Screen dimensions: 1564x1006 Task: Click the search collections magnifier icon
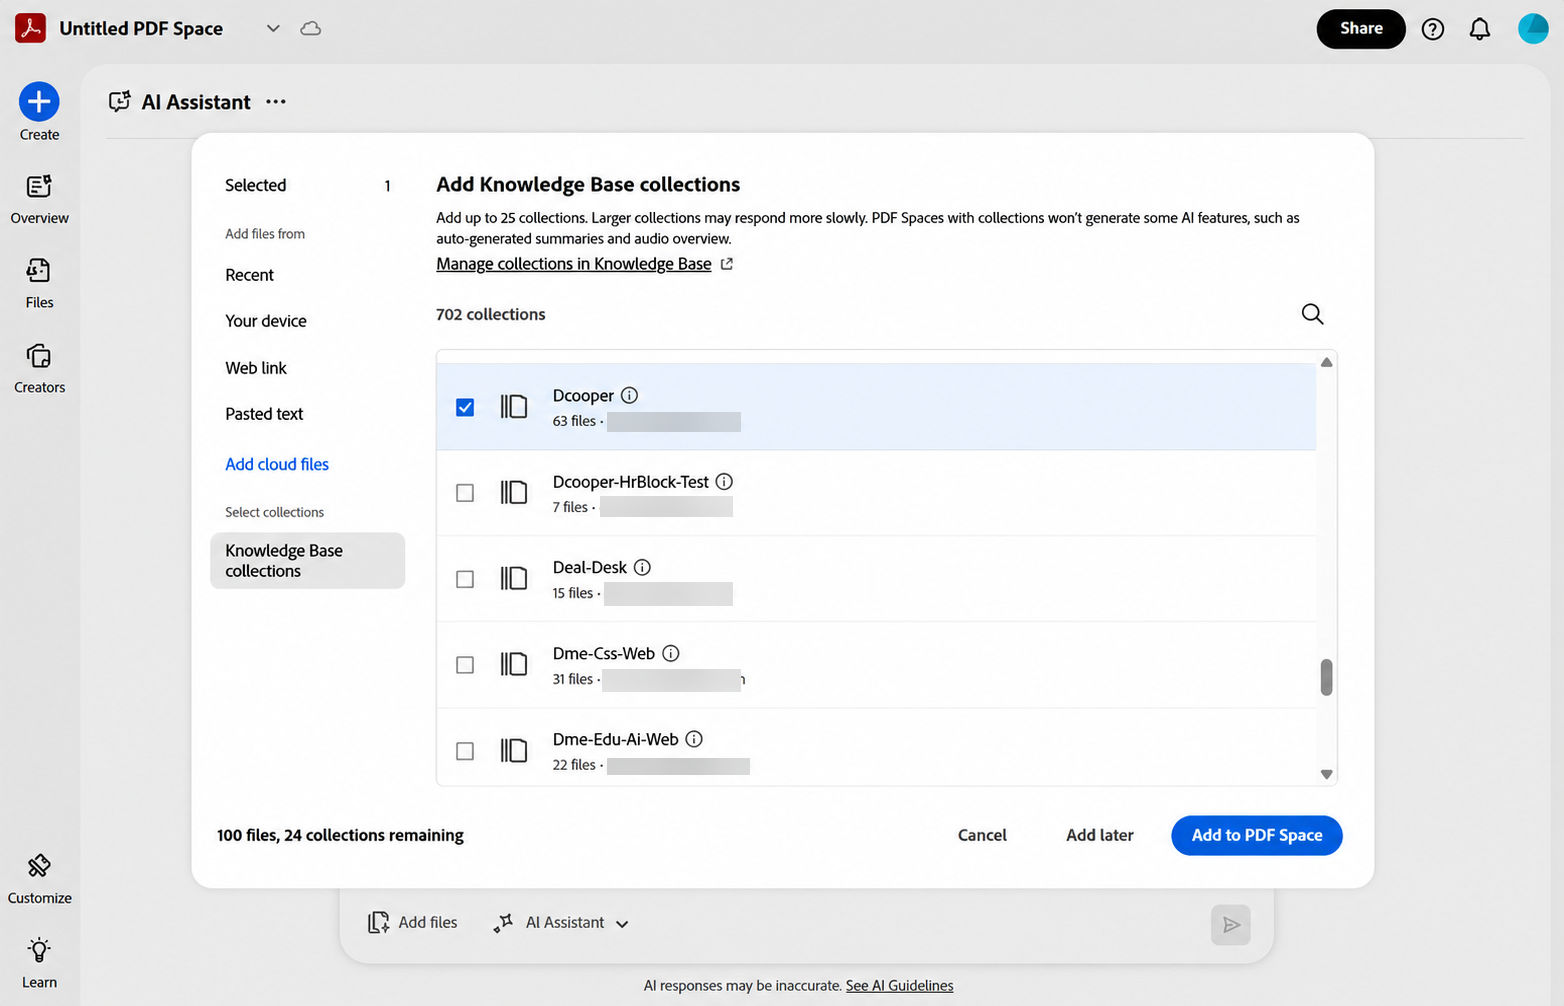[1312, 314]
